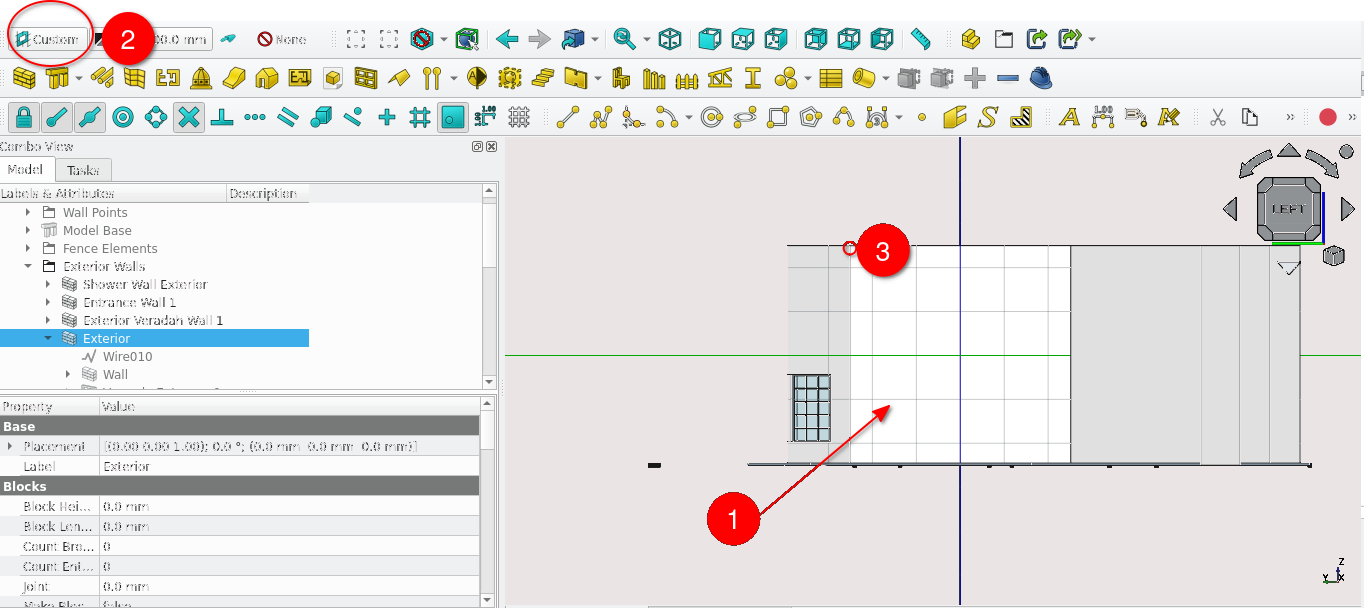This screenshot has height=608, width=1364.
Task: Click the Arch Stairs tool icon
Action: coord(542,78)
